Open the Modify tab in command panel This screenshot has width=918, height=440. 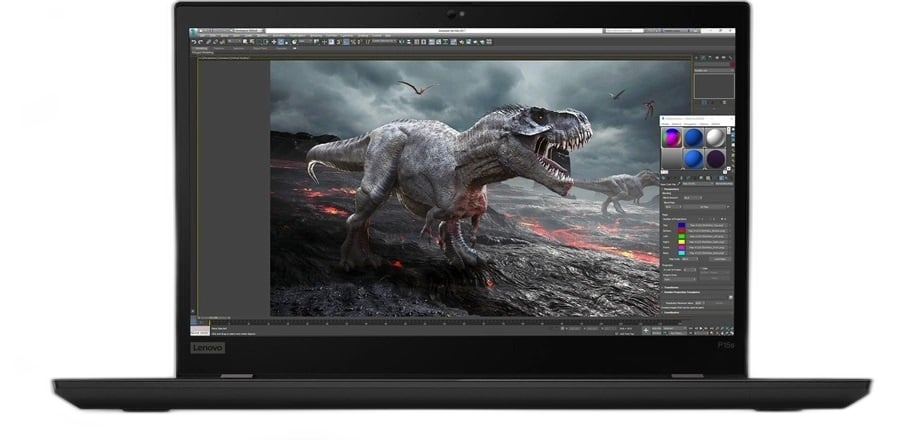click(703, 58)
